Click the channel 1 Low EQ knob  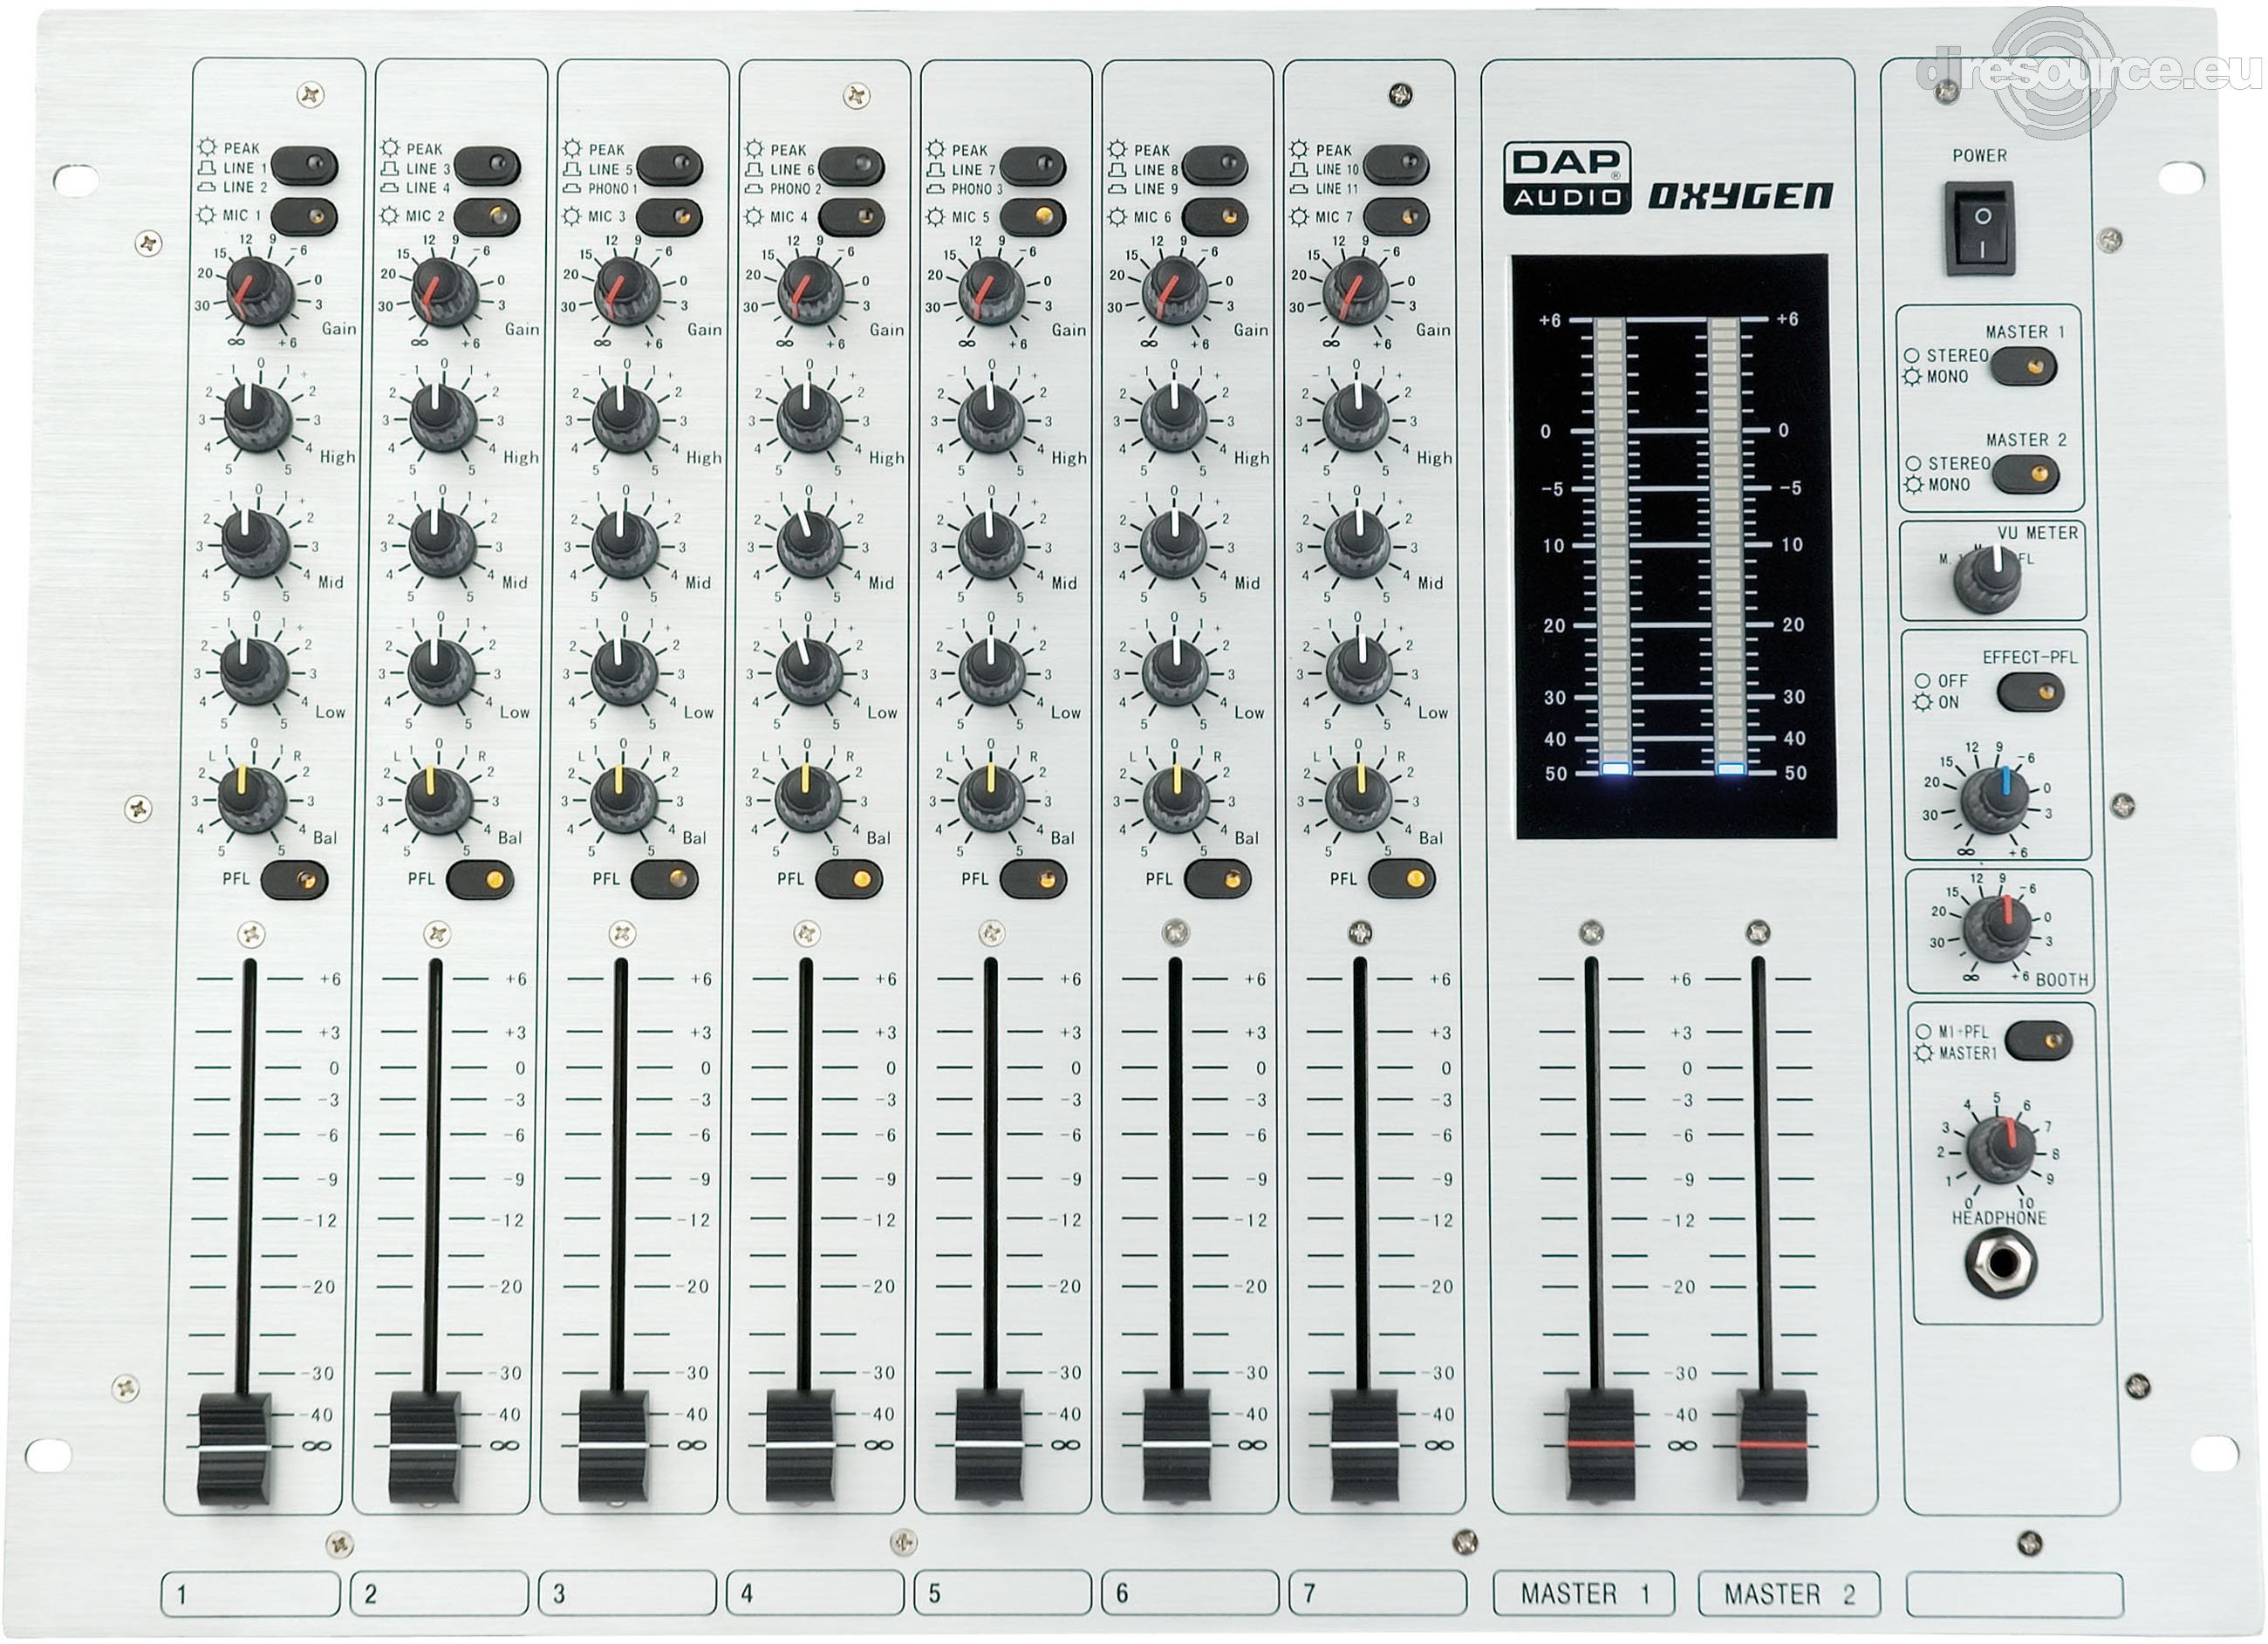pyautogui.click(x=254, y=671)
